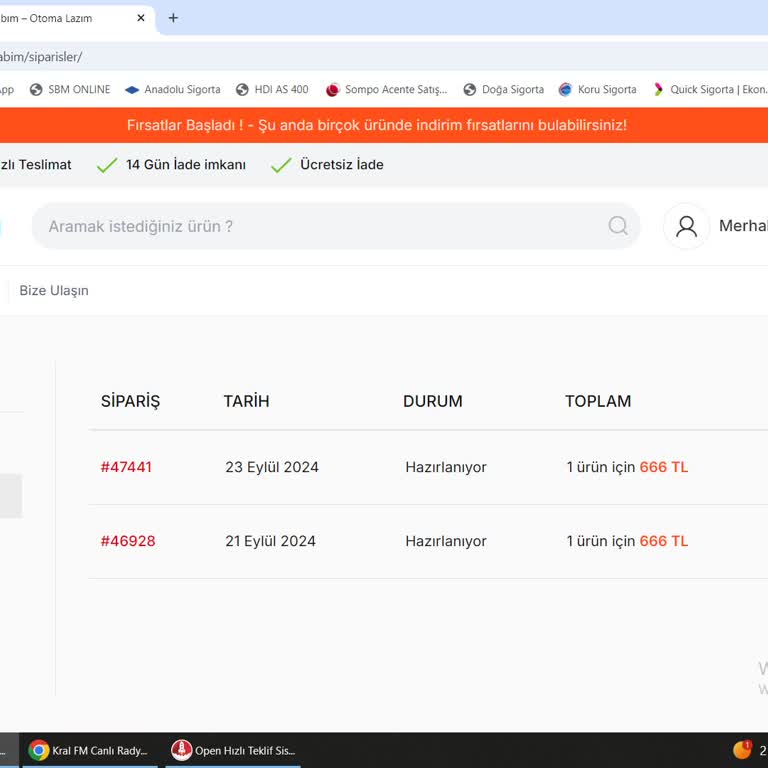Switch to Kral FM Chrome taskbar window
Viewport: 768px width, 768px height.
click(89, 750)
